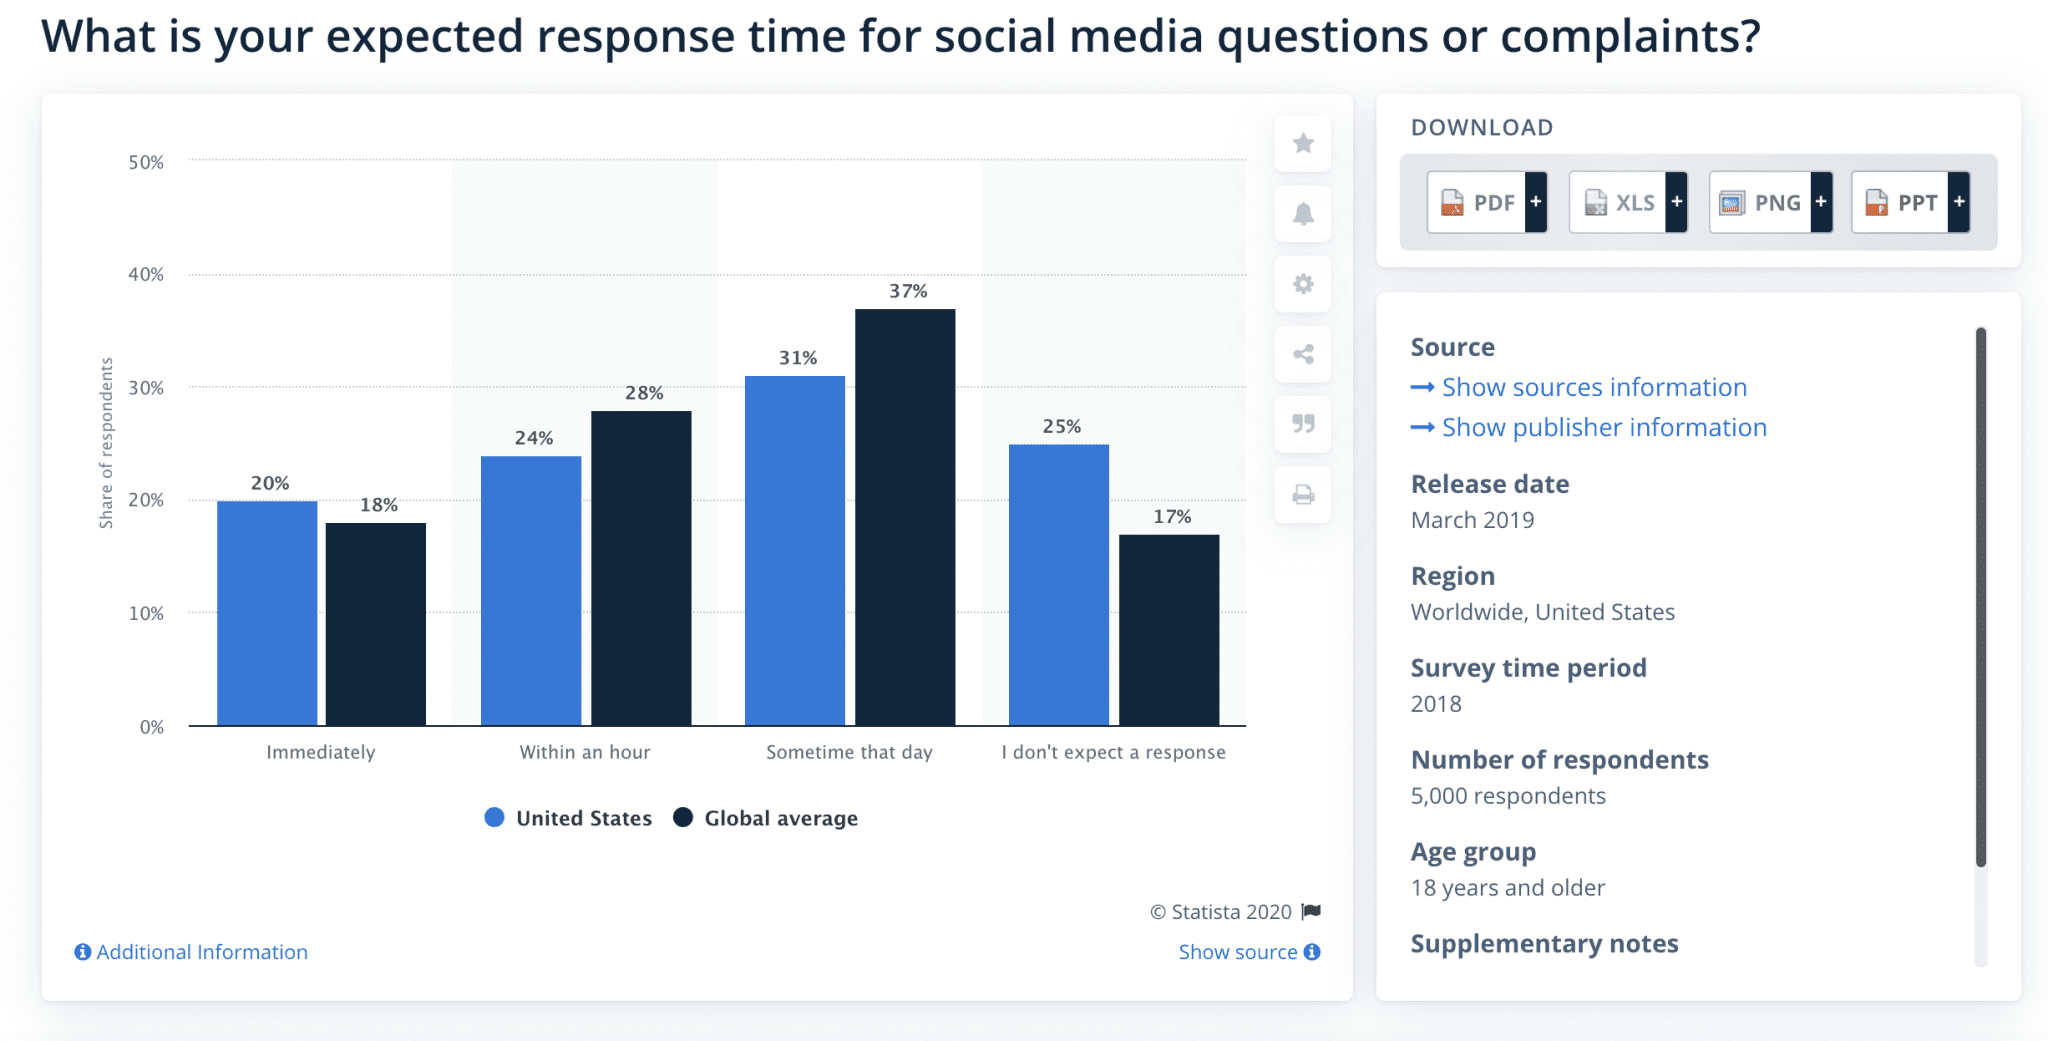The width and height of the screenshot is (2048, 1041).
Task: Click the quotation citation icon
Action: click(1302, 424)
